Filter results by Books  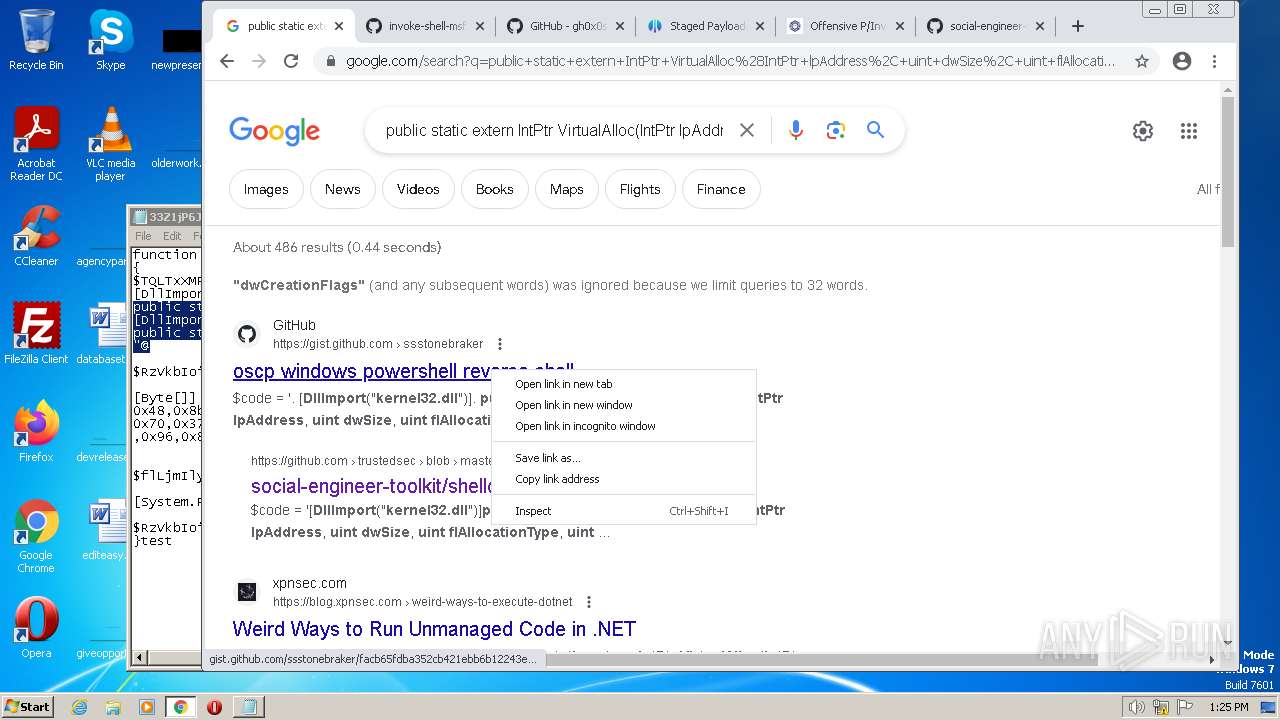click(494, 189)
